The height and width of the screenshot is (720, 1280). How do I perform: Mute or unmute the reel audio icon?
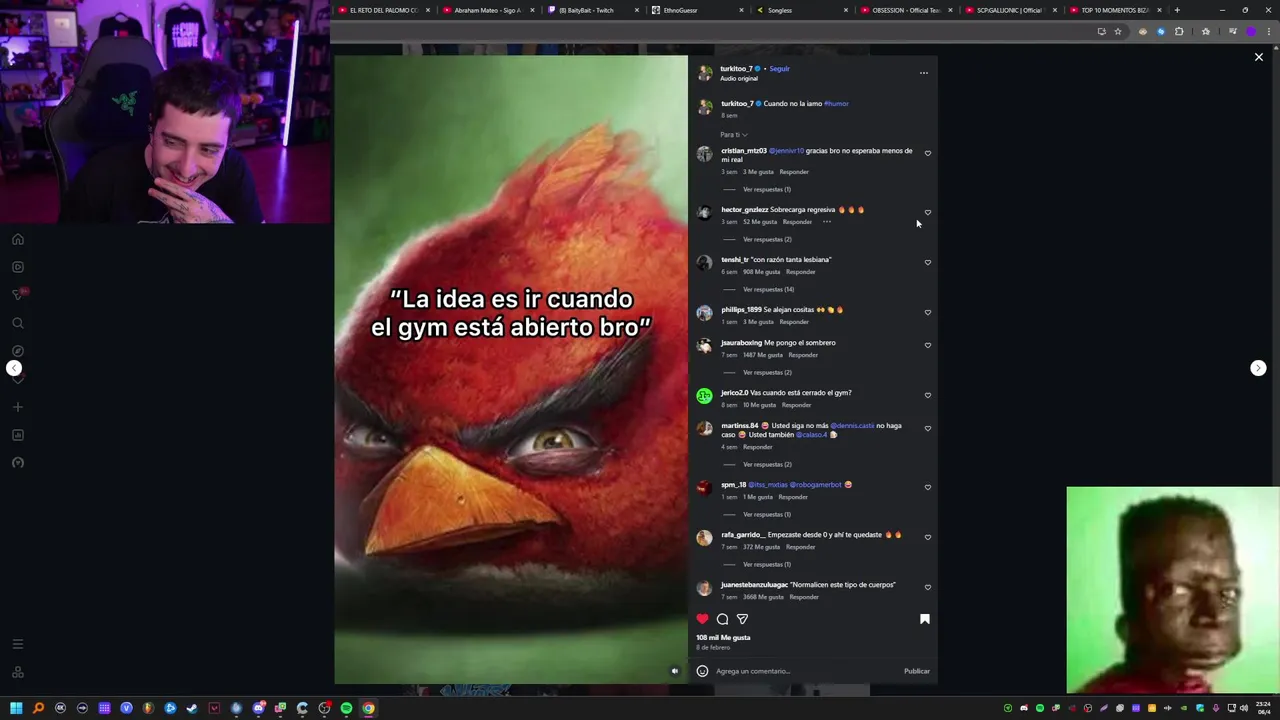(x=675, y=671)
